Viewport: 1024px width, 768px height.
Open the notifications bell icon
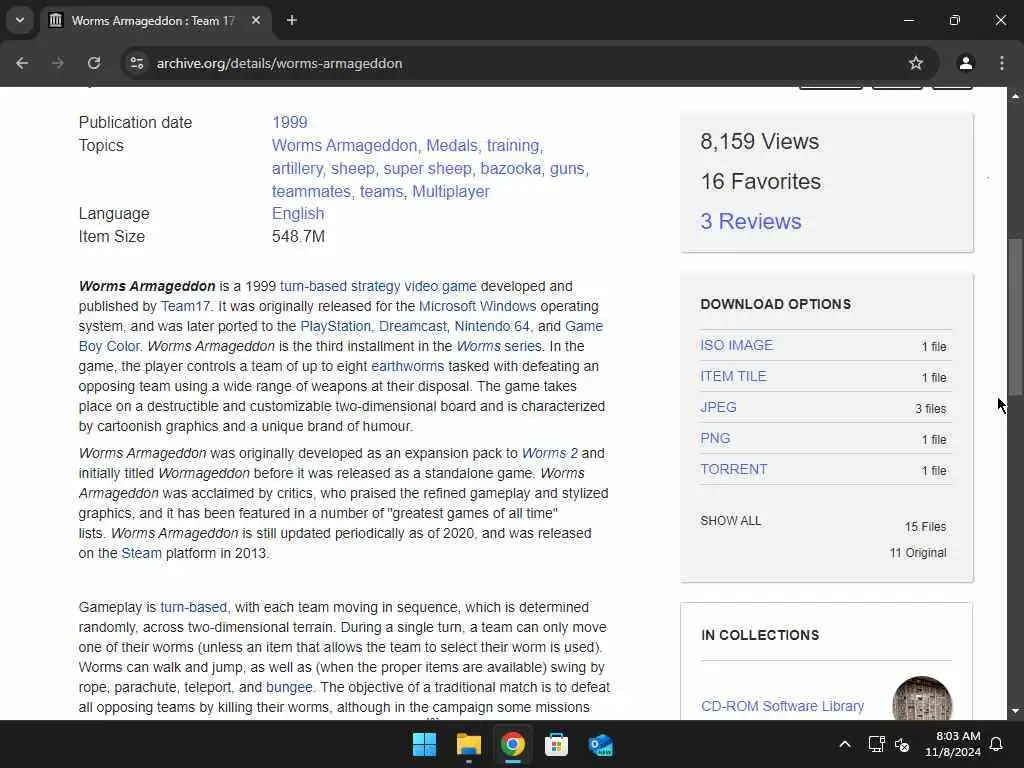(x=997, y=744)
